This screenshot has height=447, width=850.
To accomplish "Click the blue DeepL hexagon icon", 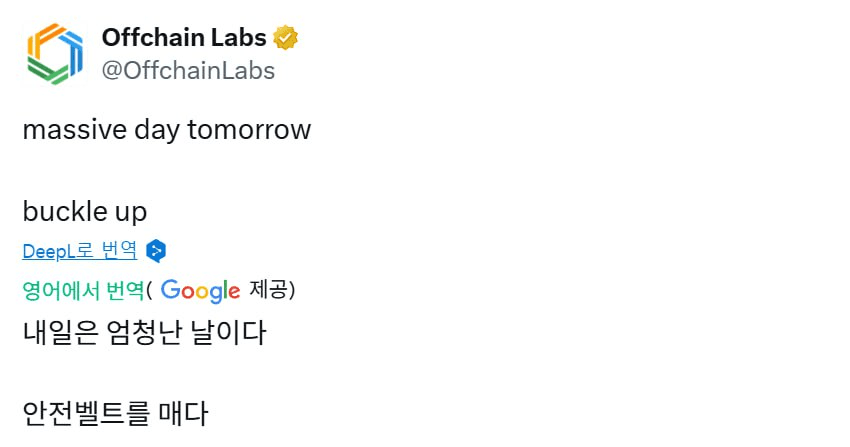I will tap(156, 251).
